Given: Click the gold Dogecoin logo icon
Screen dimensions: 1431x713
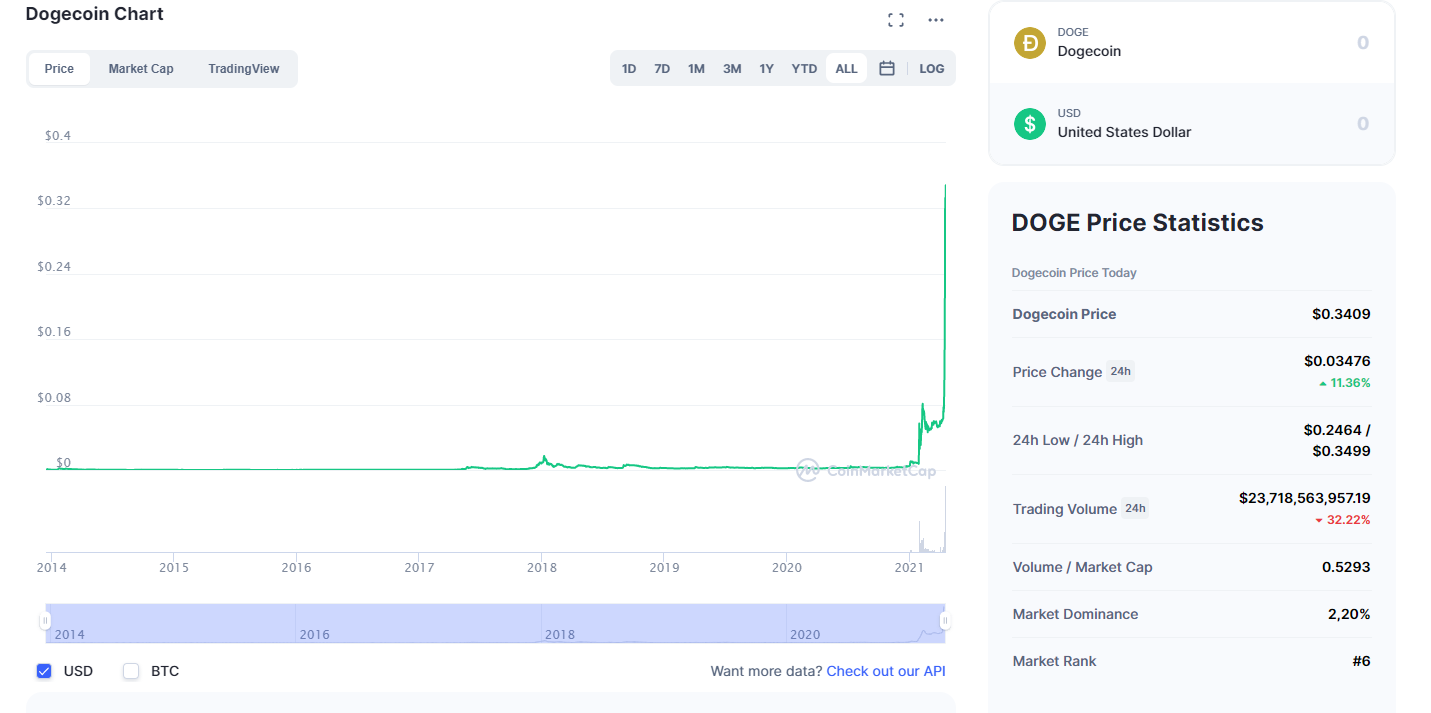Looking at the screenshot, I should coord(1030,43).
